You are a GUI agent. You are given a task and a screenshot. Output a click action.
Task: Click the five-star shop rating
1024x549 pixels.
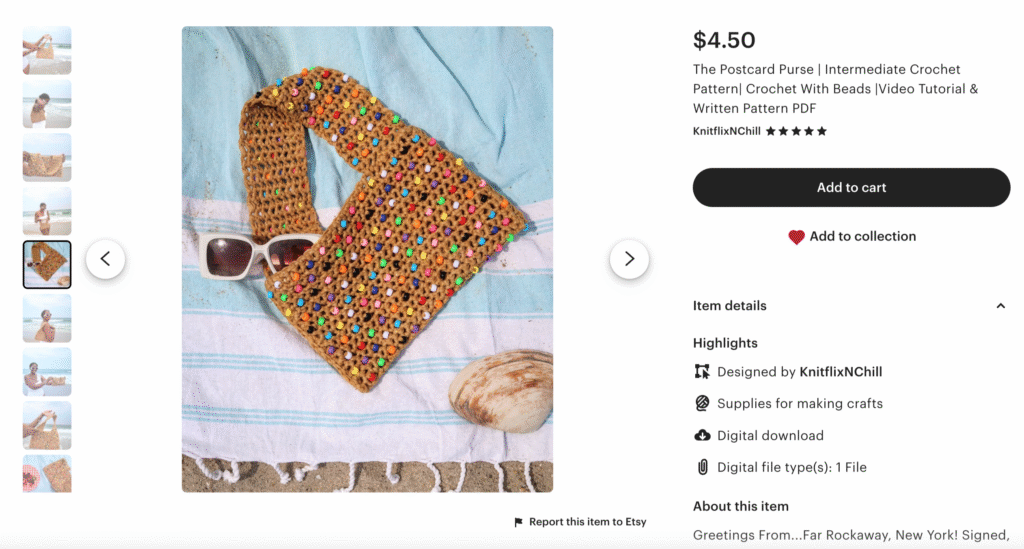[796, 131]
